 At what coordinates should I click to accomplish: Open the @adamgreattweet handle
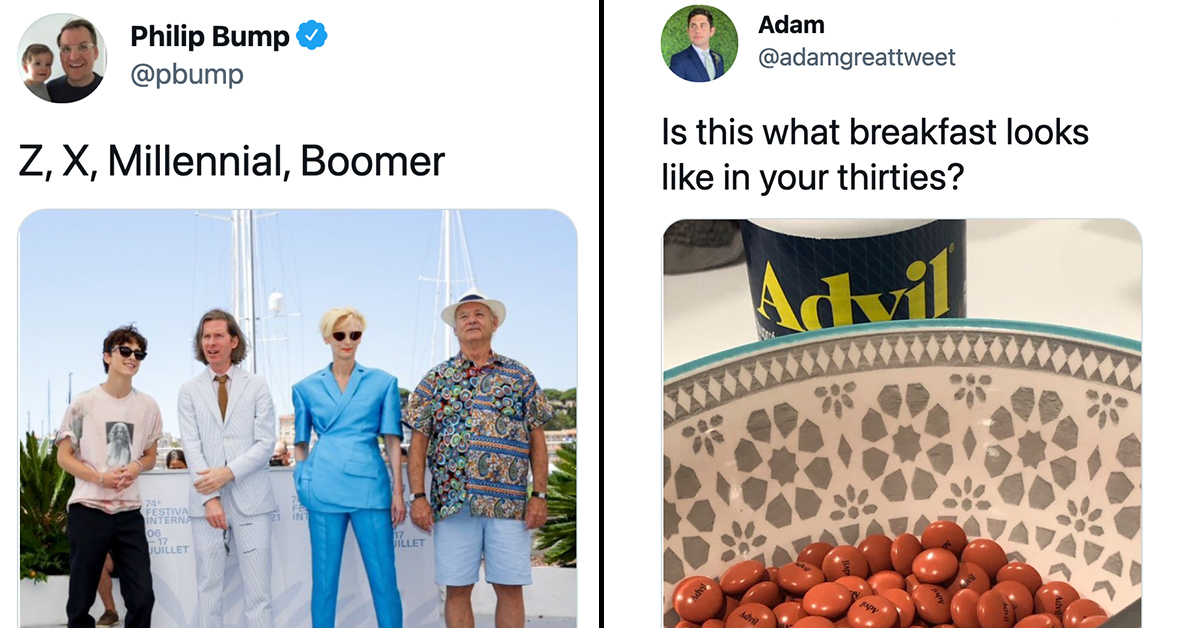pos(857,58)
